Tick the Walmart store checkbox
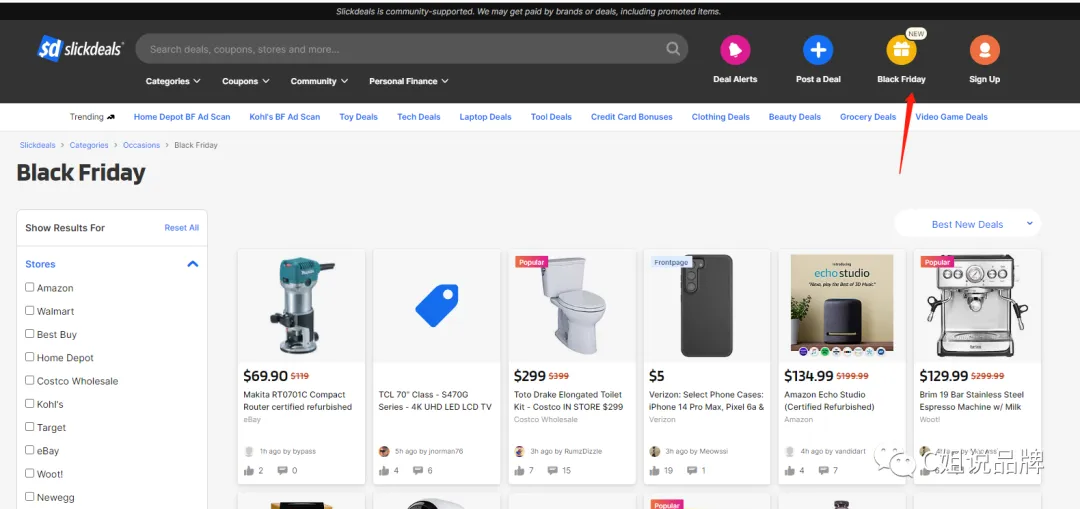 click(30, 311)
